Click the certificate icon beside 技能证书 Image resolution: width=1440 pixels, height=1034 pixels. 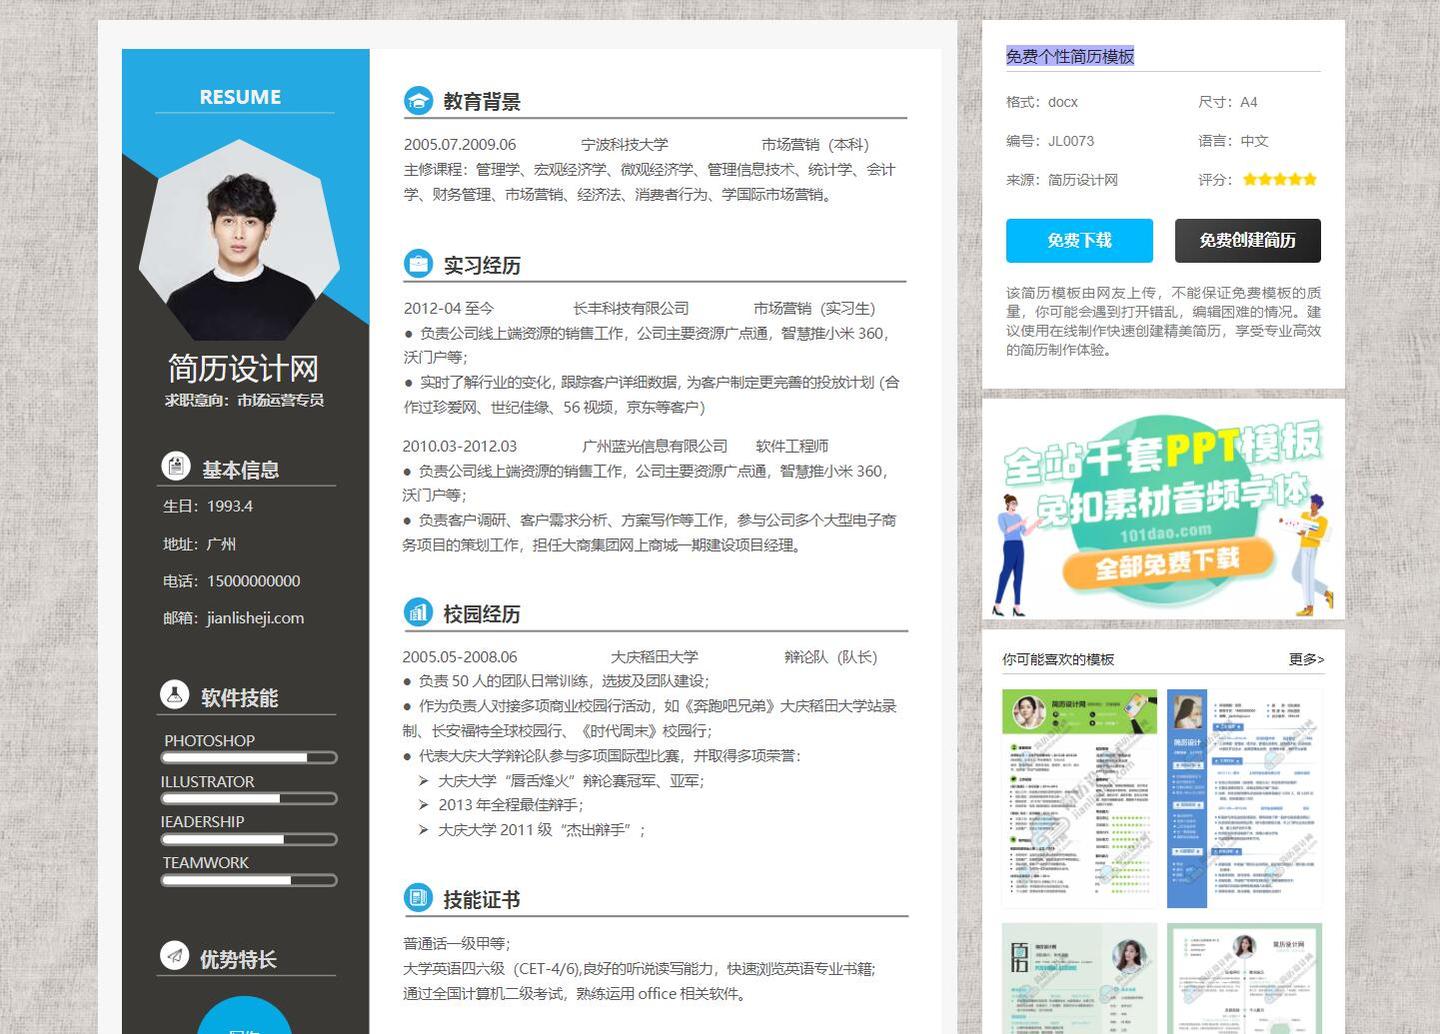418,898
